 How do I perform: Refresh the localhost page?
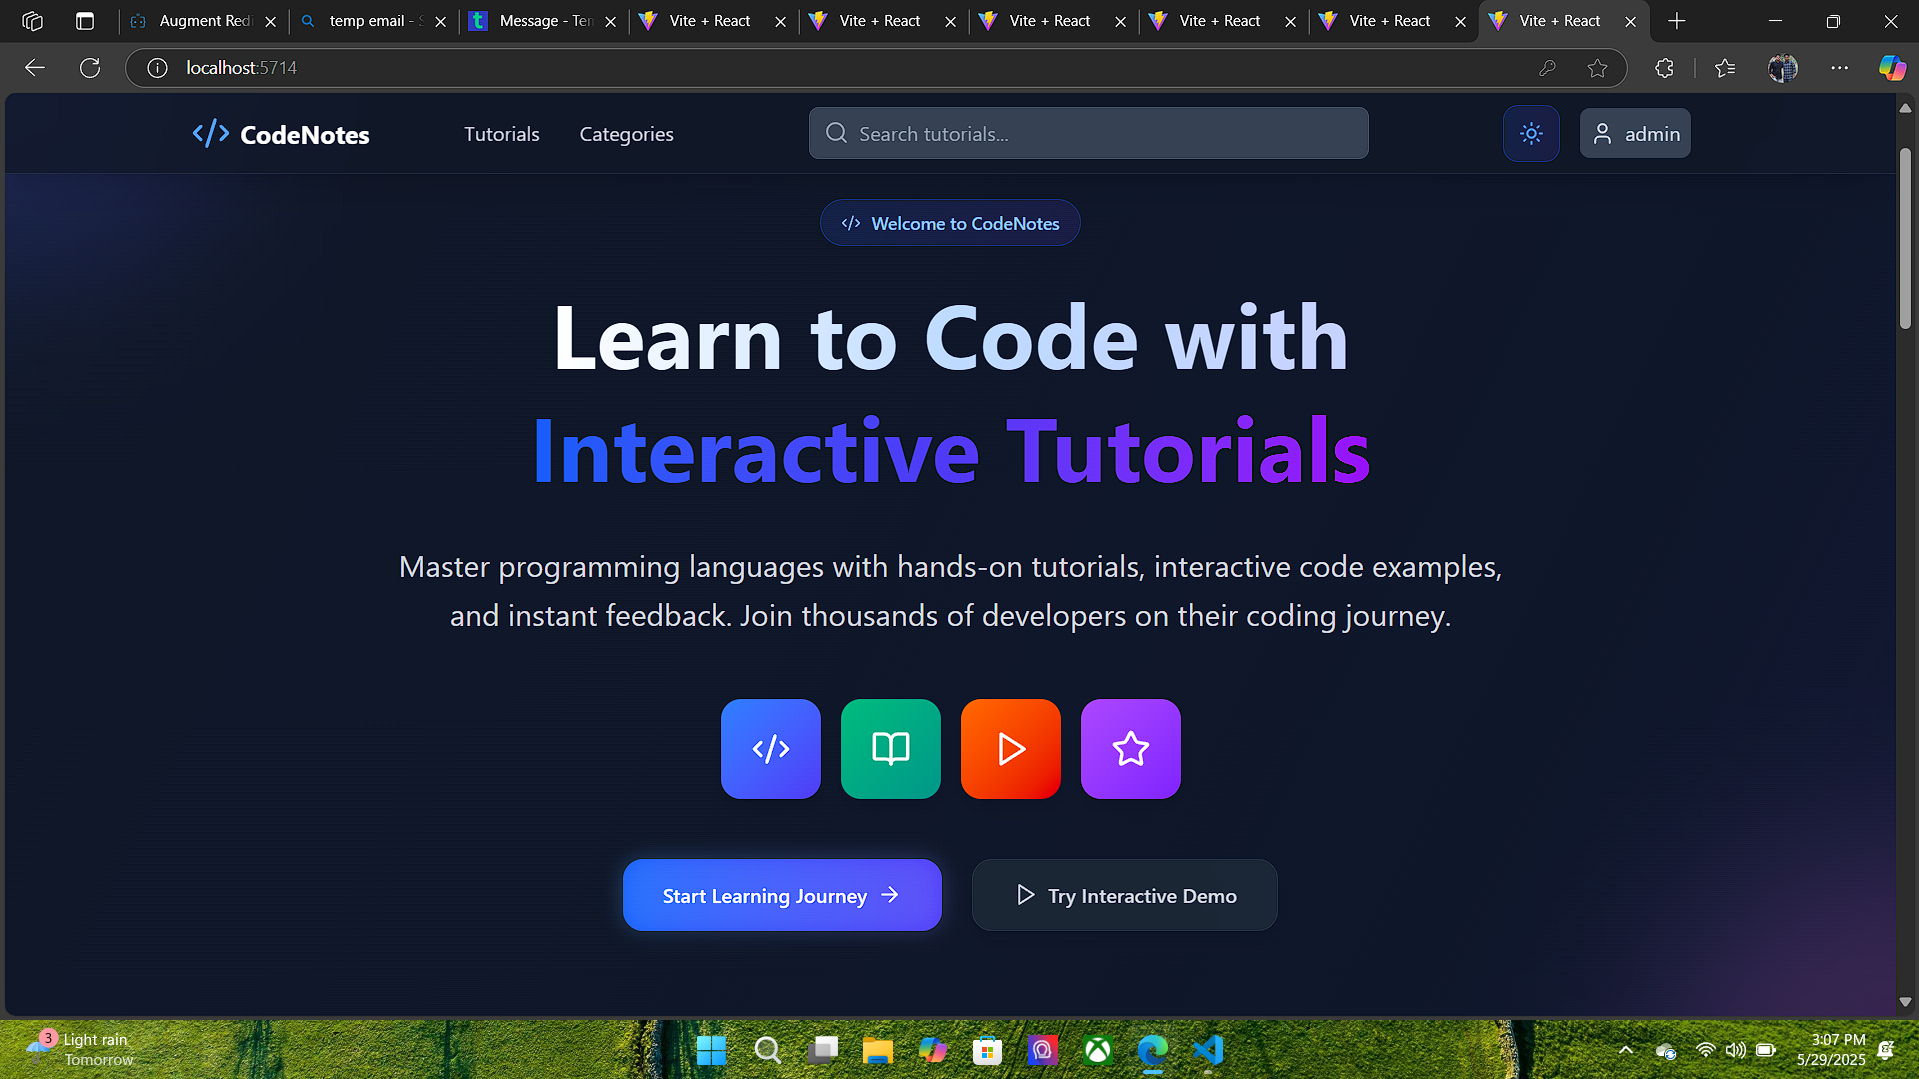(x=90, y=68)
